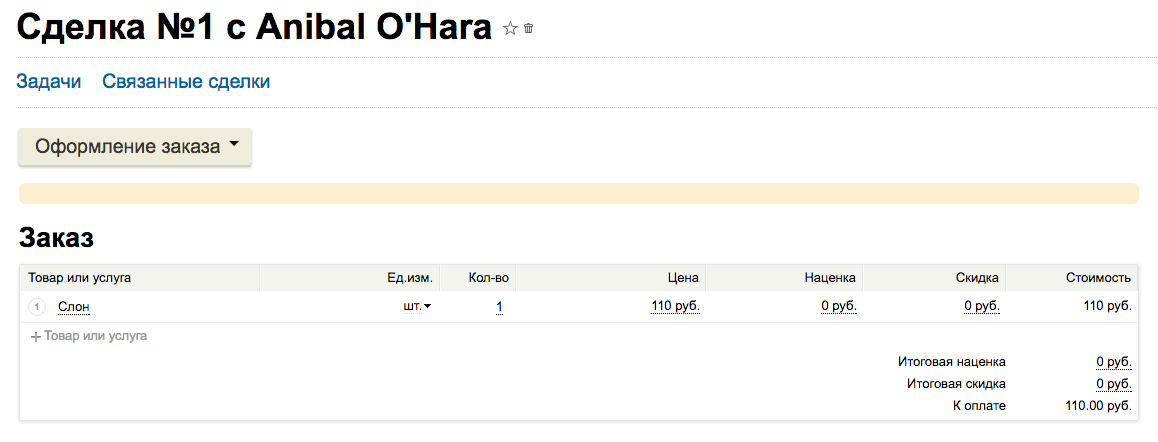Click the Товар или услуга column header
This screenshot has width=1158, height=442.
point(80,278)
